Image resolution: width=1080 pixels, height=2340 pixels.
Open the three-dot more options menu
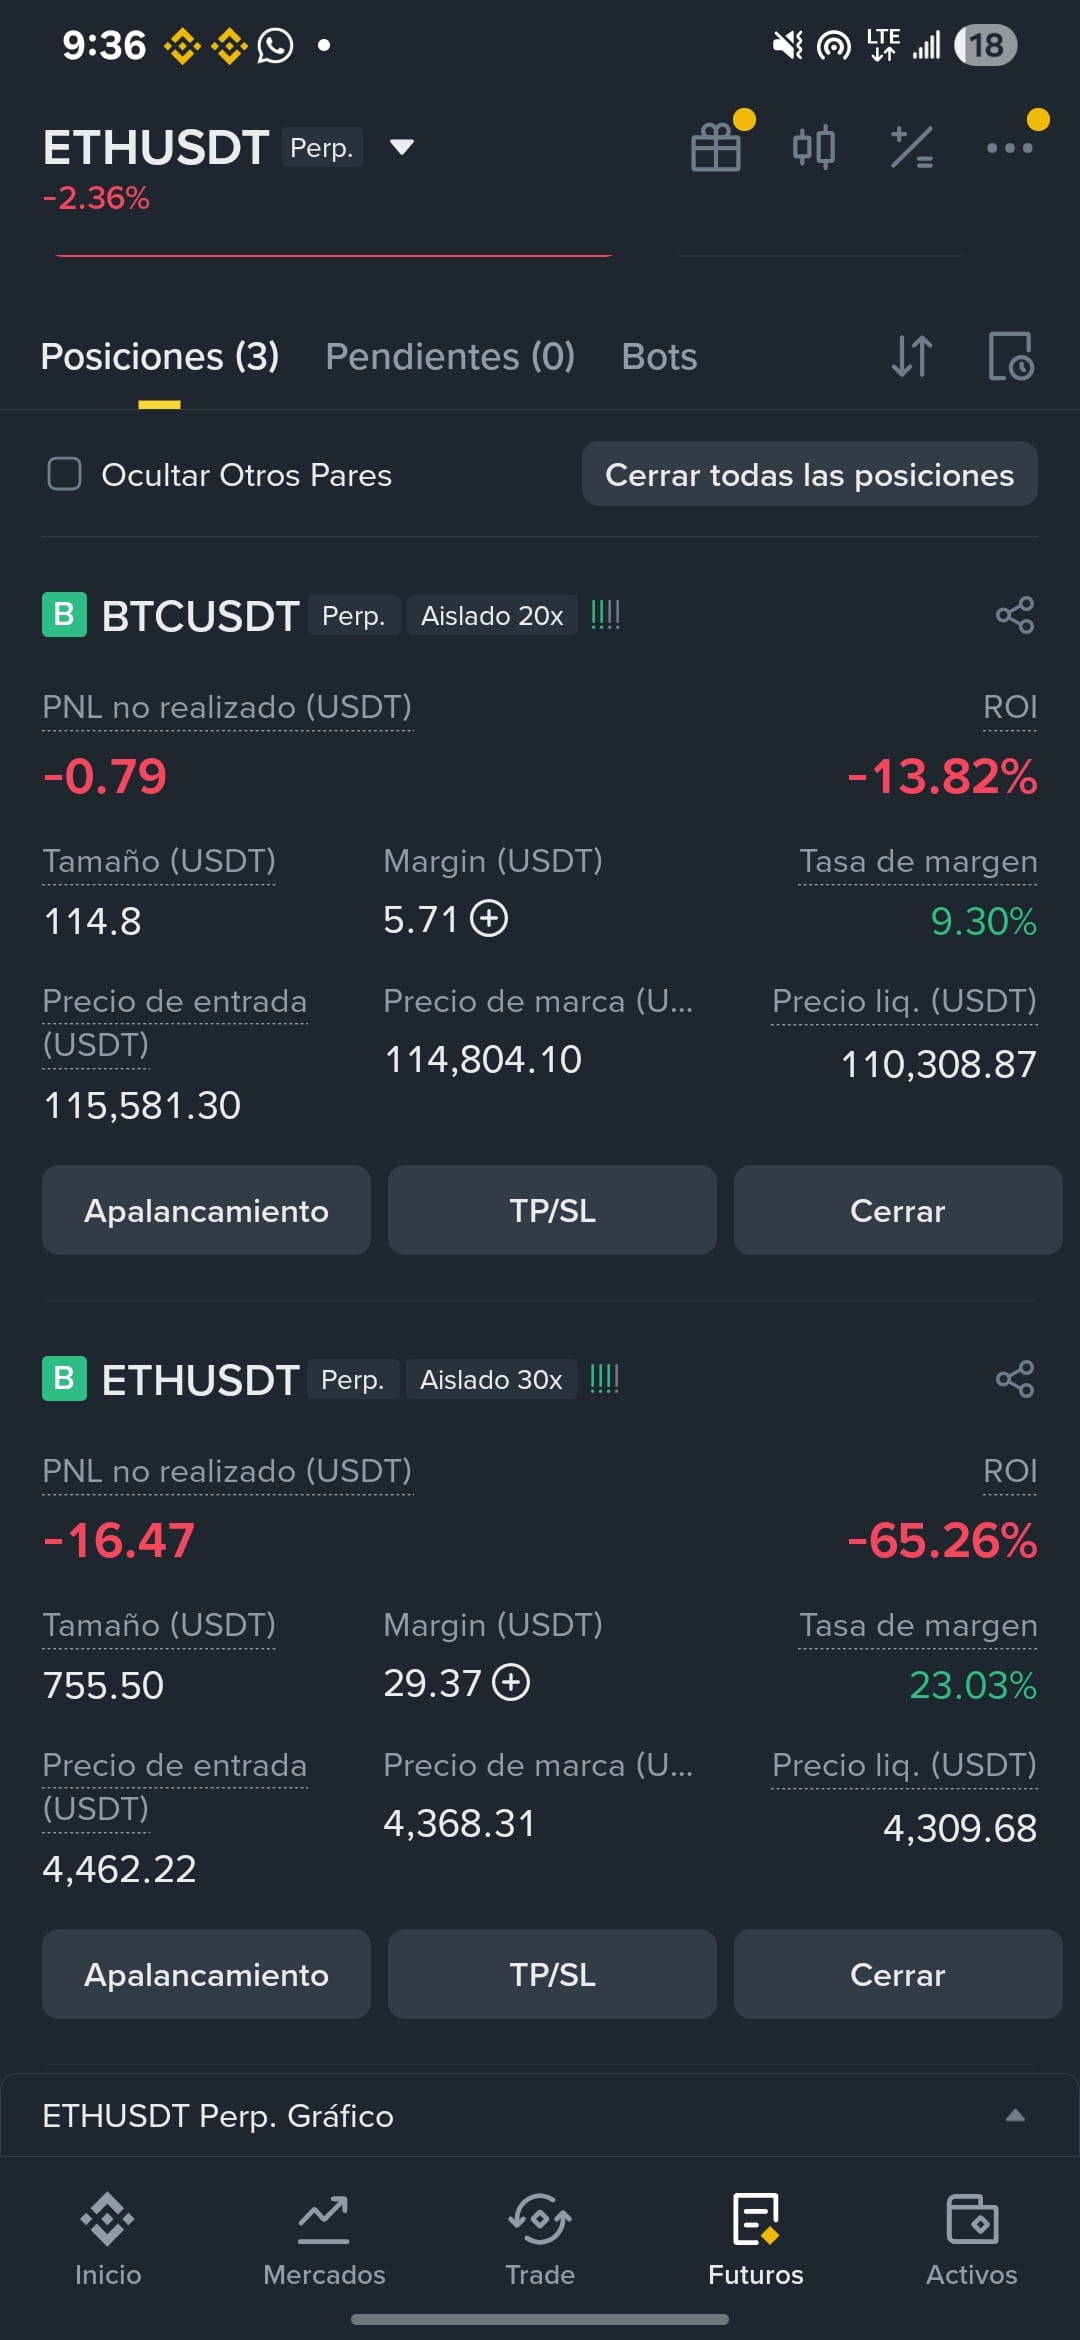click(1009, 148)
